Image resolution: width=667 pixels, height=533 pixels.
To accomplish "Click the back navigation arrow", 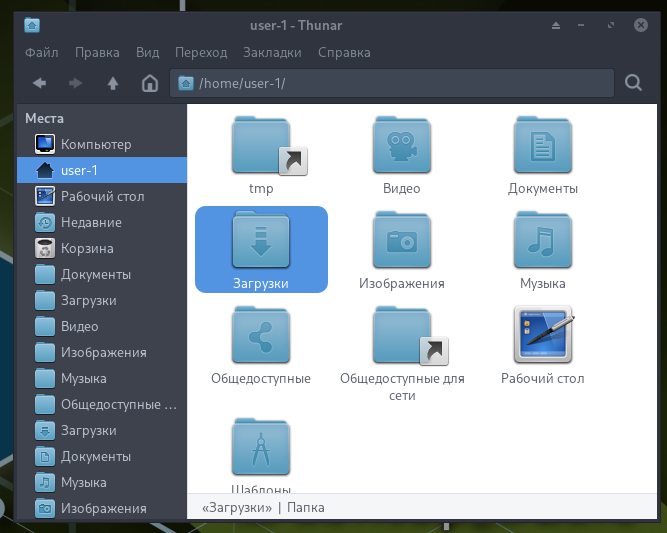I will 40,83.
